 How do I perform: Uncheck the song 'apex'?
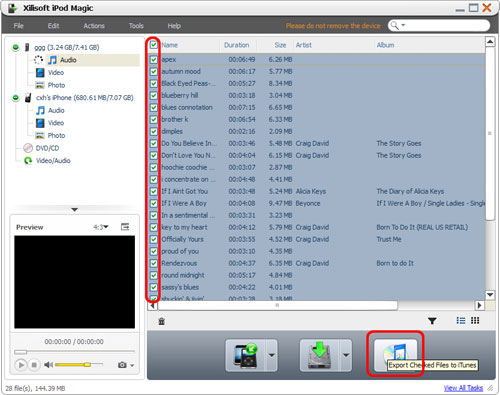click(x=153, y=59)
